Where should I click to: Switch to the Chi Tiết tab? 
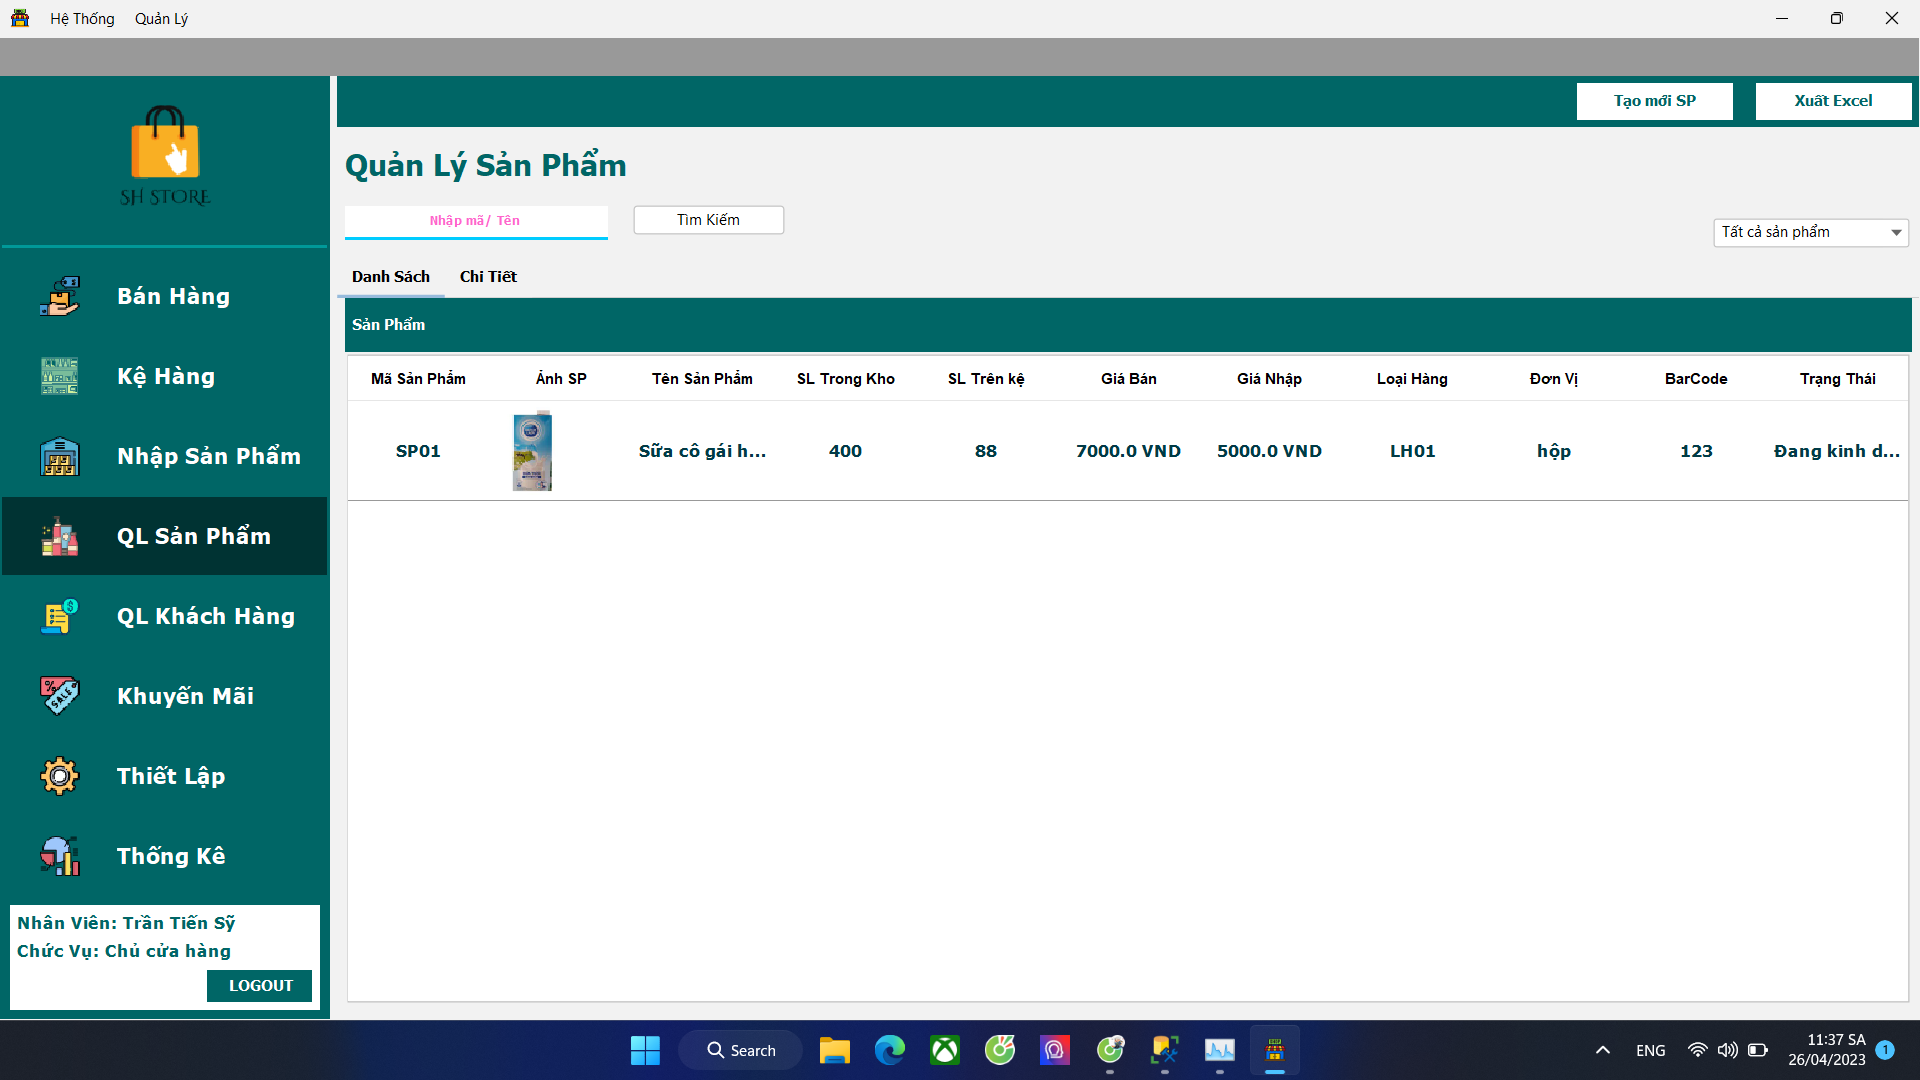[488, 277]
